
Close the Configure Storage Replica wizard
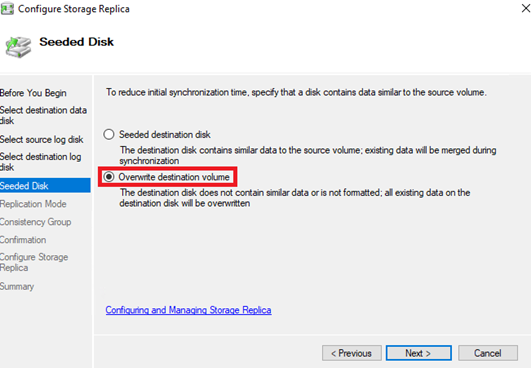[x=525, y=8]
